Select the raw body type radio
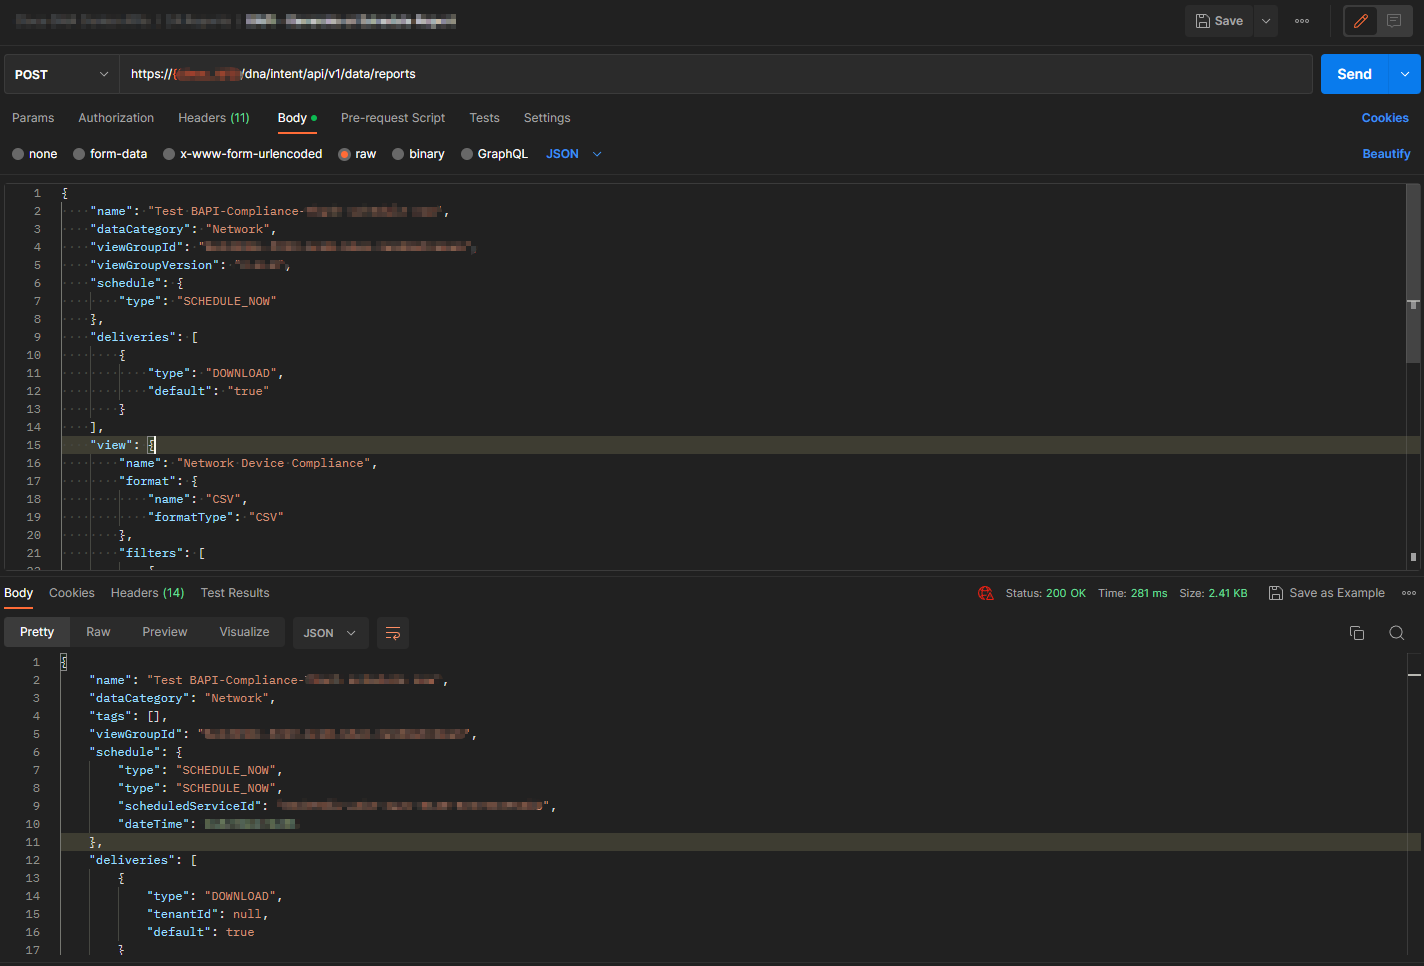The width and height of the screenshot is (1424, 966). tap(345, 153)
